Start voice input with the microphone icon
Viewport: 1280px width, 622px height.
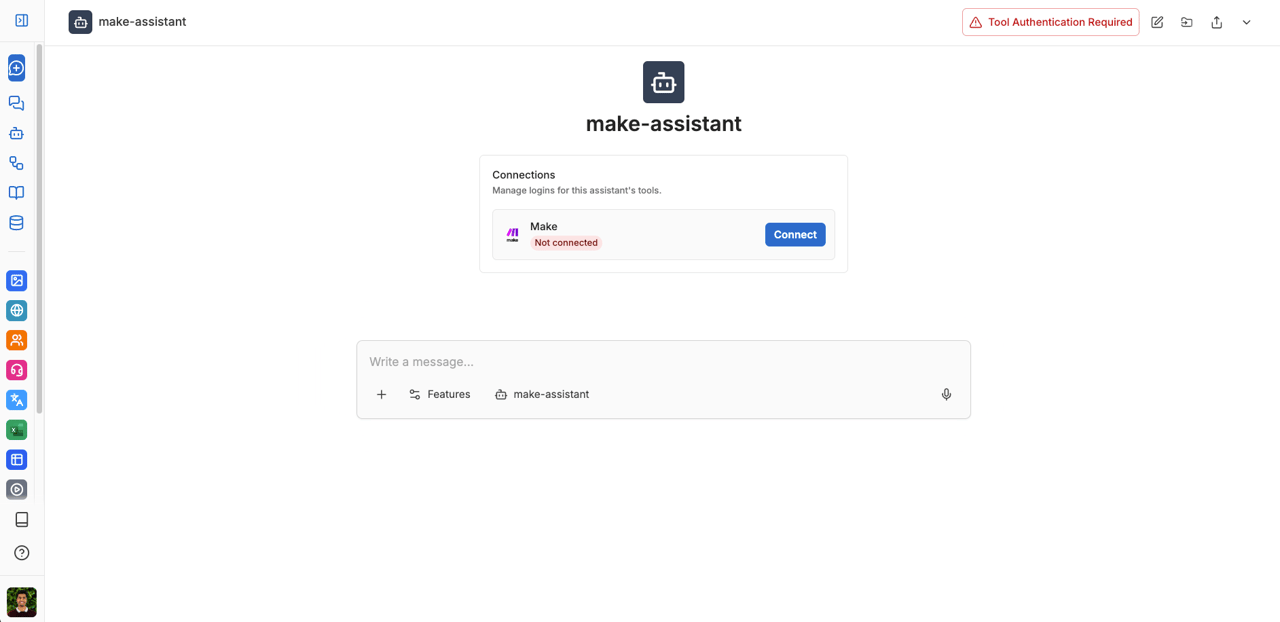click(946, 395)
